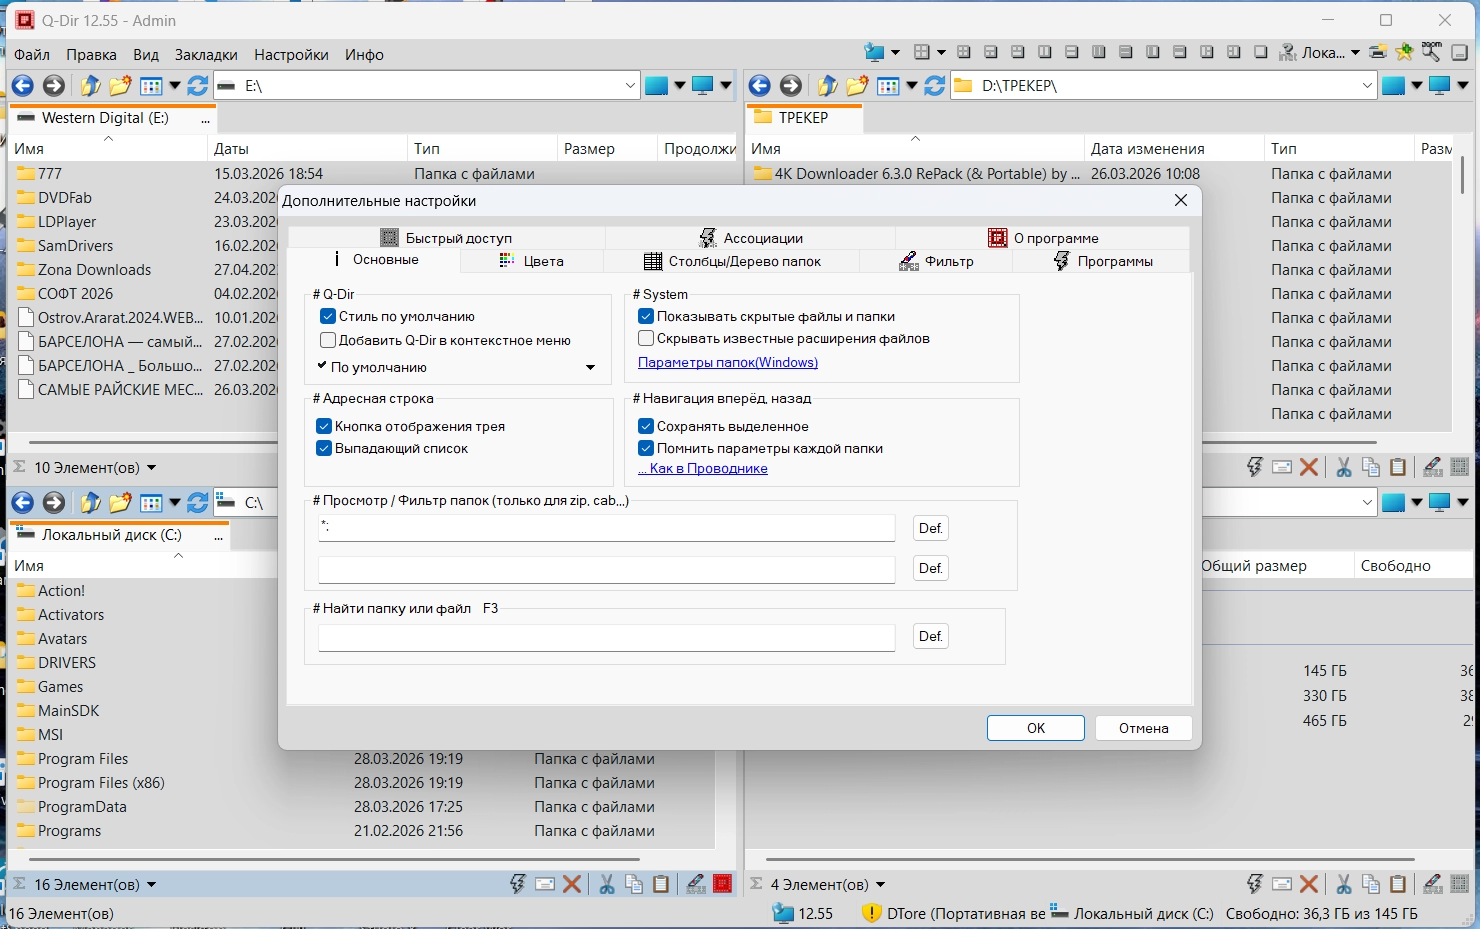This screenshot has height=929, width=1480.
Task: Click the Найти папку или файл input field
Action: point(606,637)
